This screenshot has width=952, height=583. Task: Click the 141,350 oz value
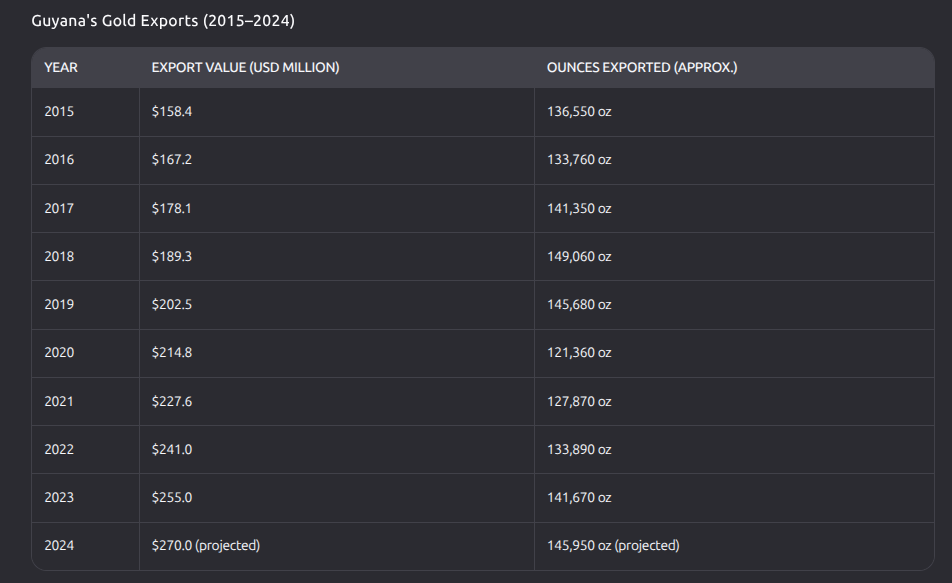tap(579, 209)
